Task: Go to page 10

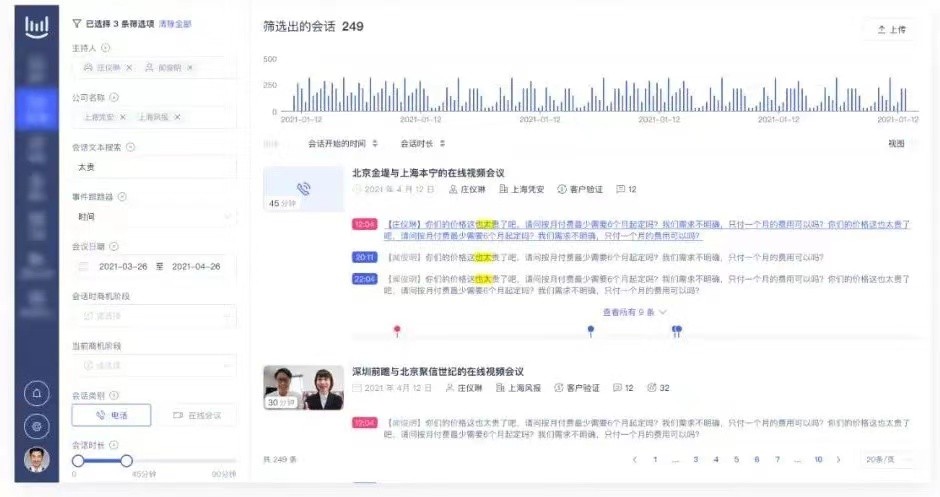Action: [x=818, y=460]
